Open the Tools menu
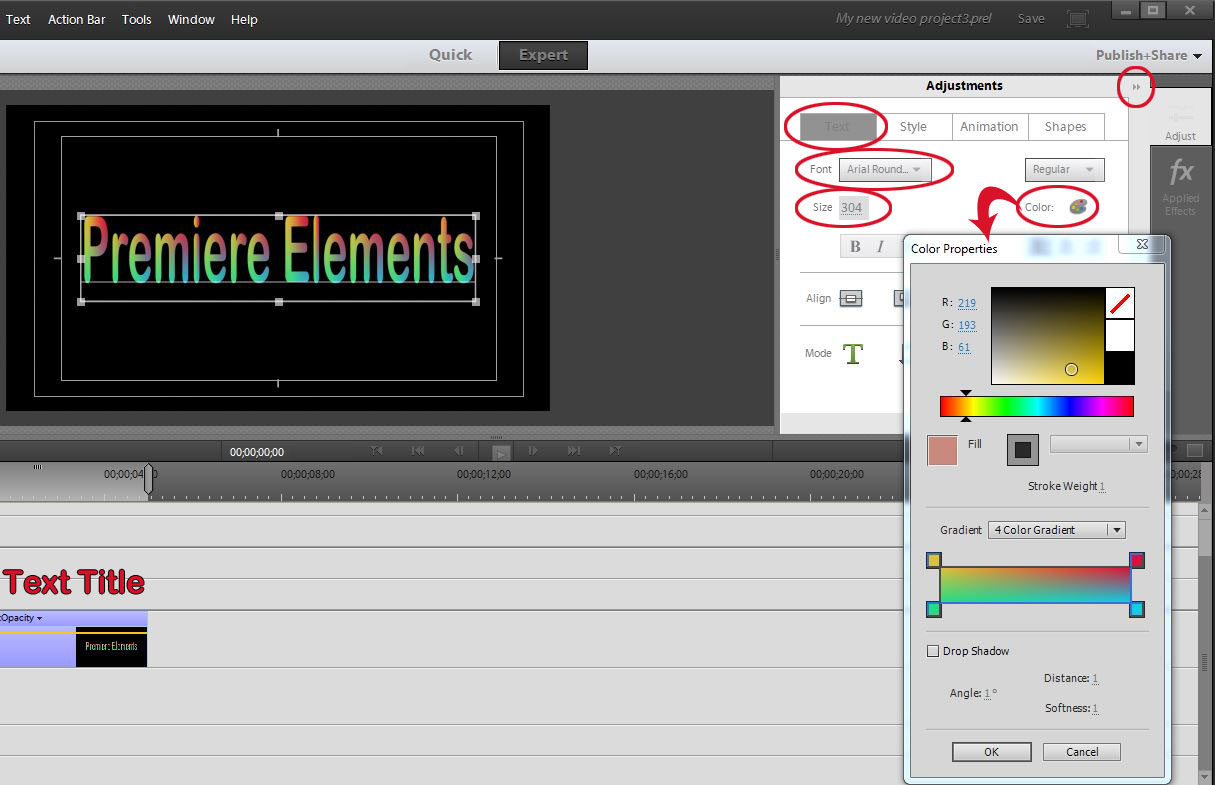1215x785 pixels. coord(137,19)
